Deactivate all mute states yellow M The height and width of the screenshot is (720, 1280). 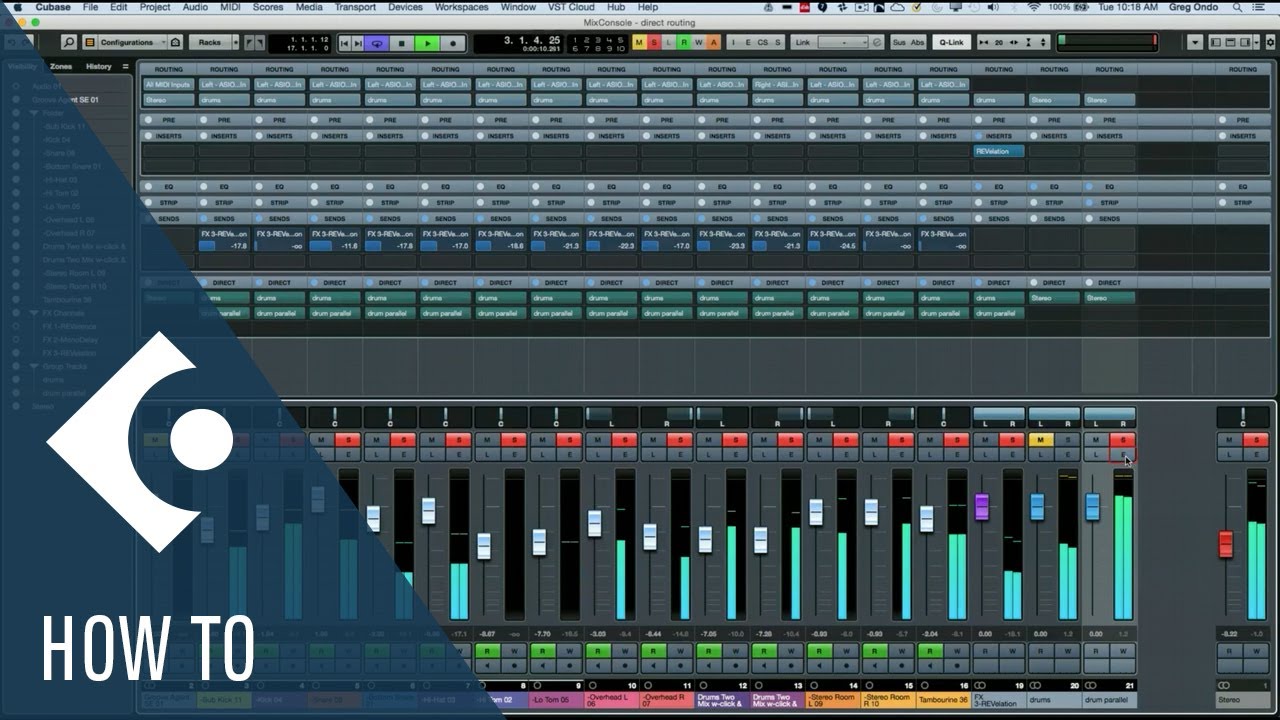point(639,43)
